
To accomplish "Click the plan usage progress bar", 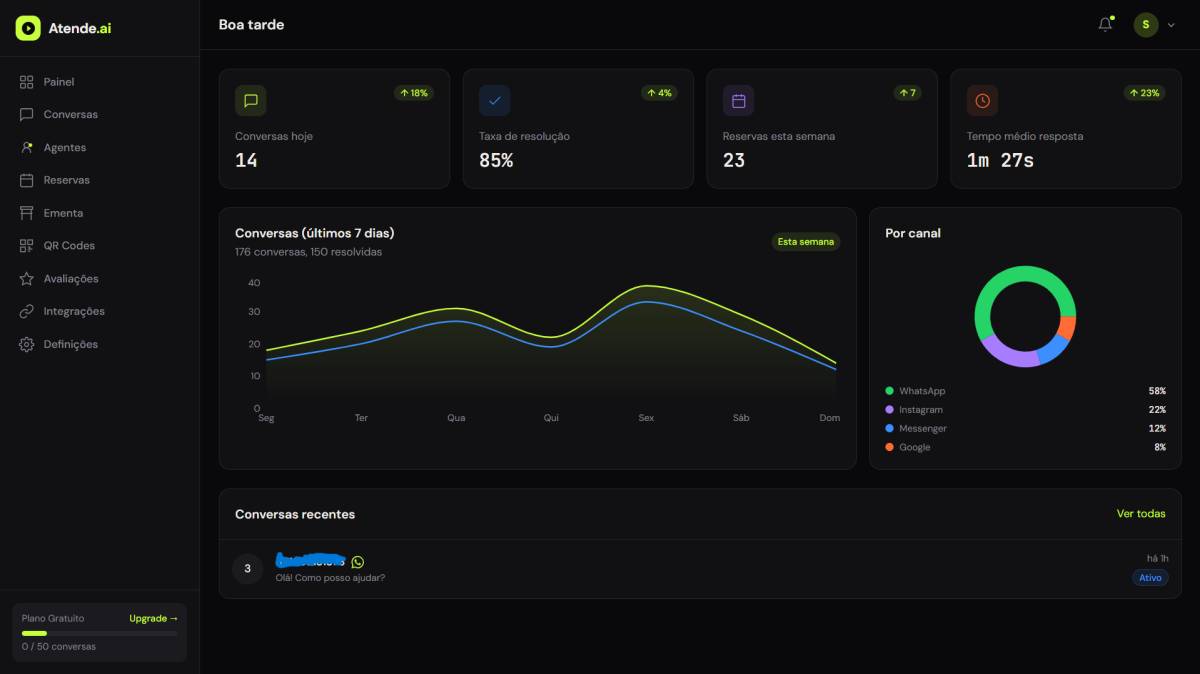I will point(100,633).
